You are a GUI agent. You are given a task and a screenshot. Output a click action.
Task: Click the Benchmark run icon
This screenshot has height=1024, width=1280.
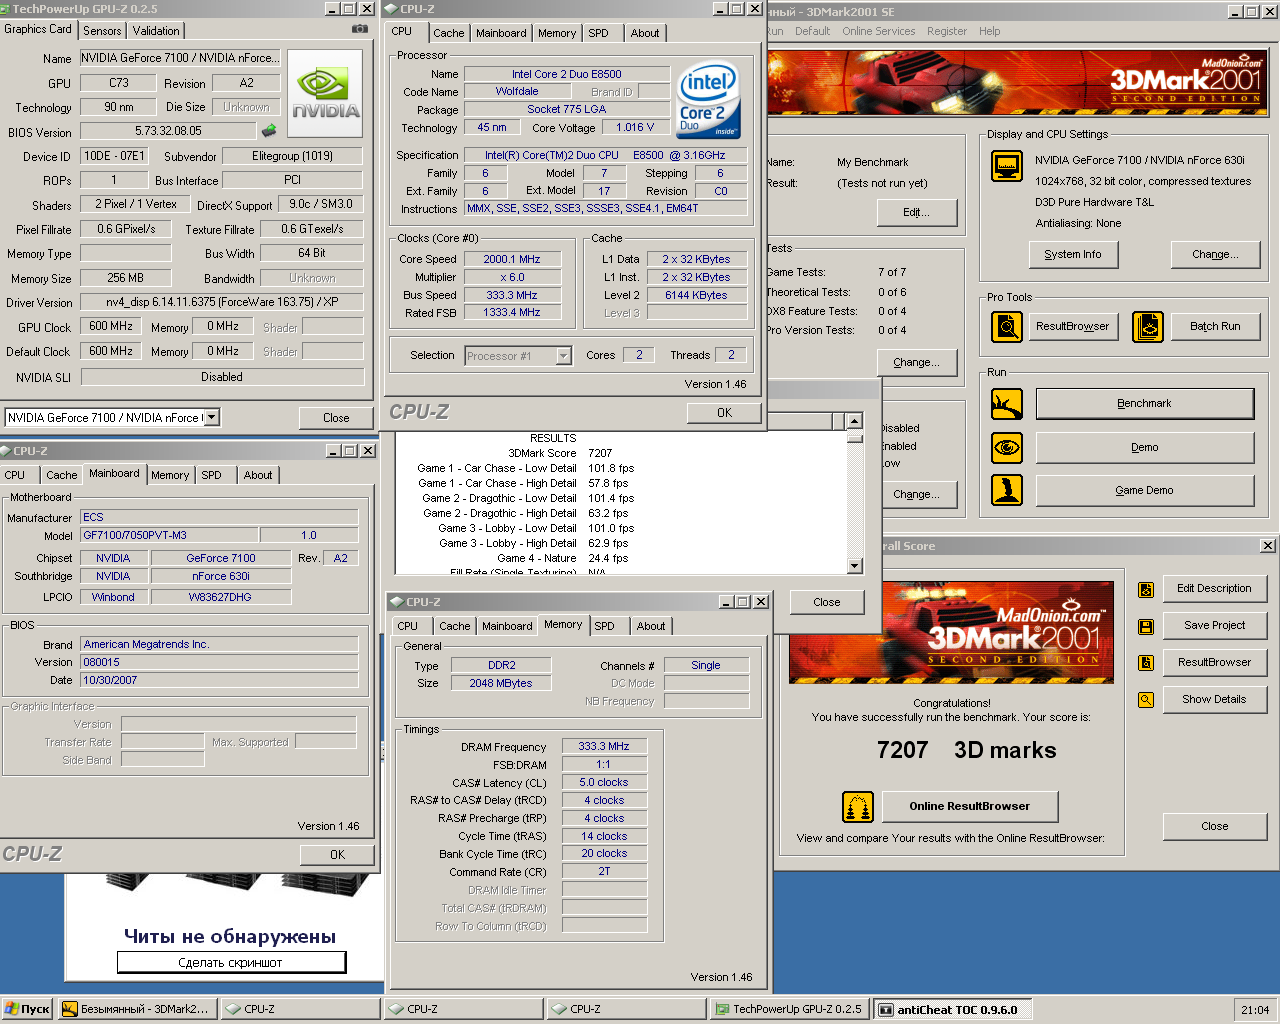pyautogui.click(x=1007, y=404)
